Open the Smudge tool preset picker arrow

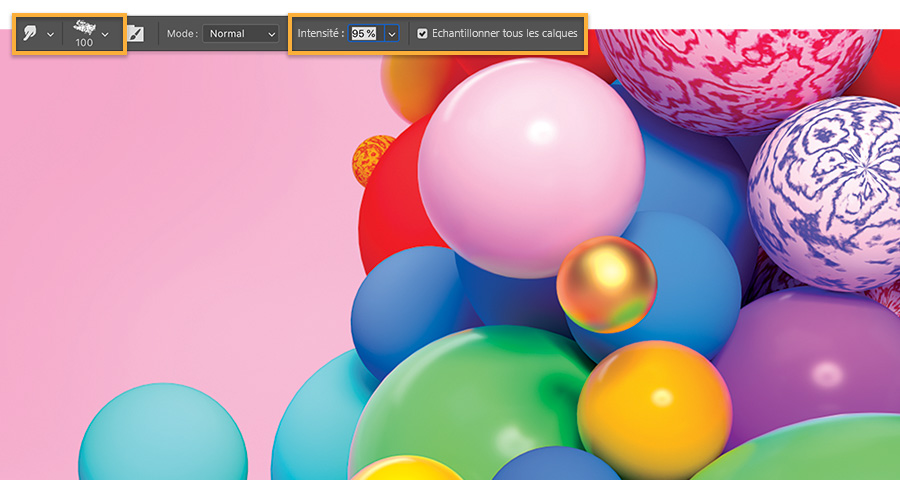click(51, 34)
